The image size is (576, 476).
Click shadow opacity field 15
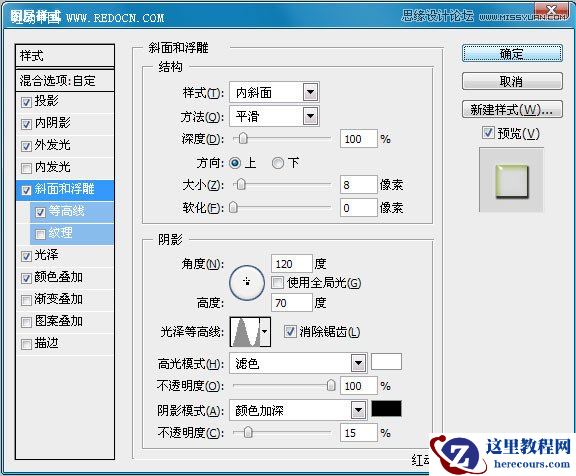359,433
